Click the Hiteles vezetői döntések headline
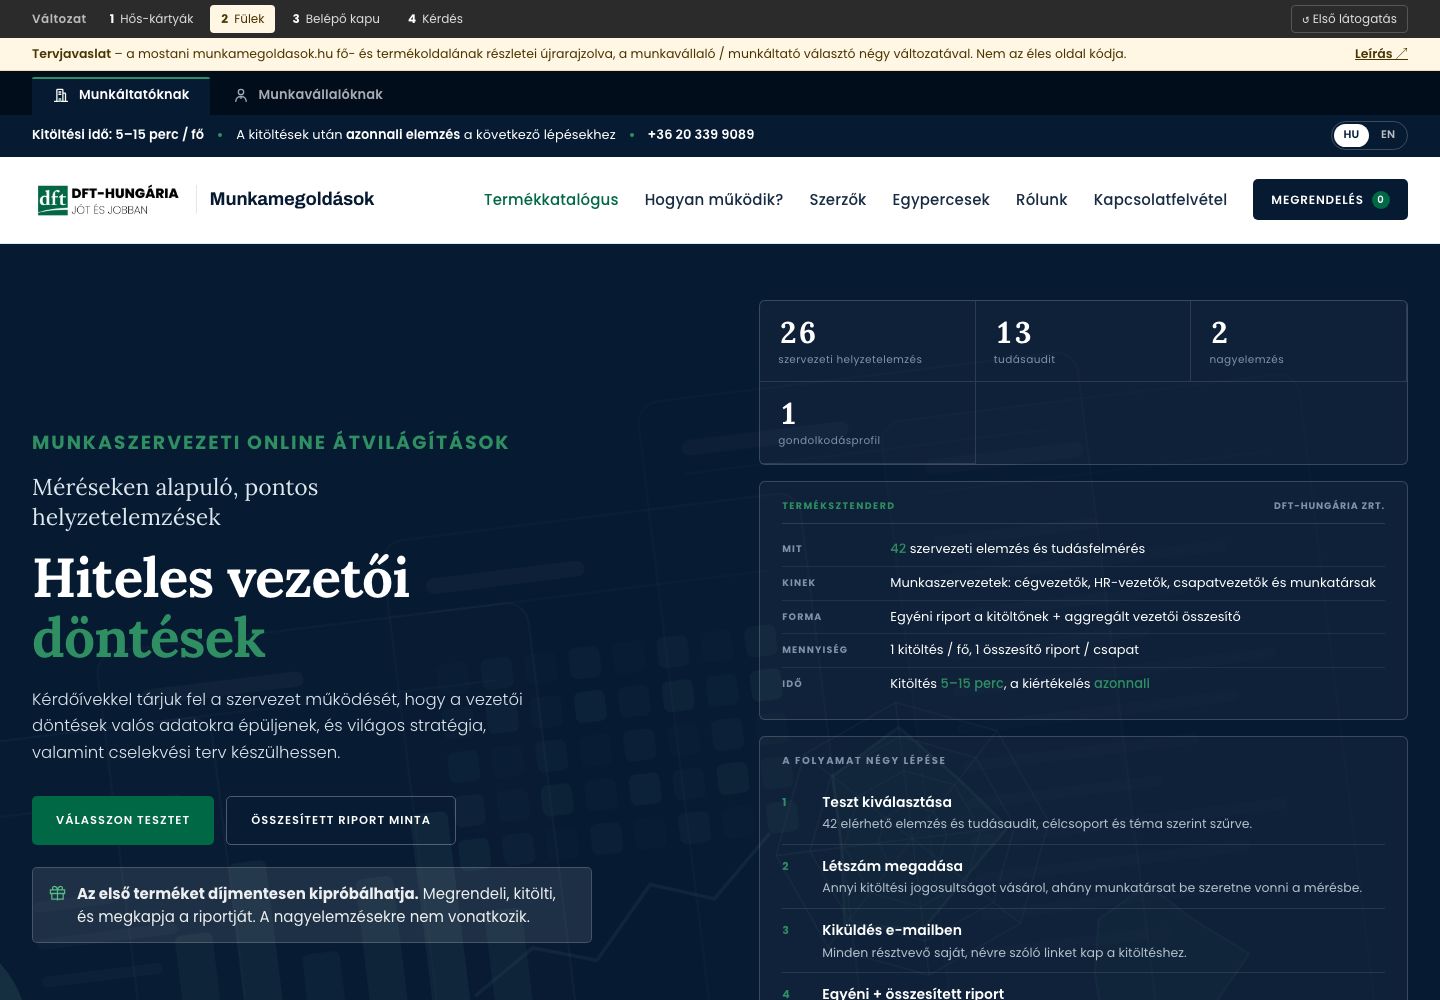 point(221,608)
